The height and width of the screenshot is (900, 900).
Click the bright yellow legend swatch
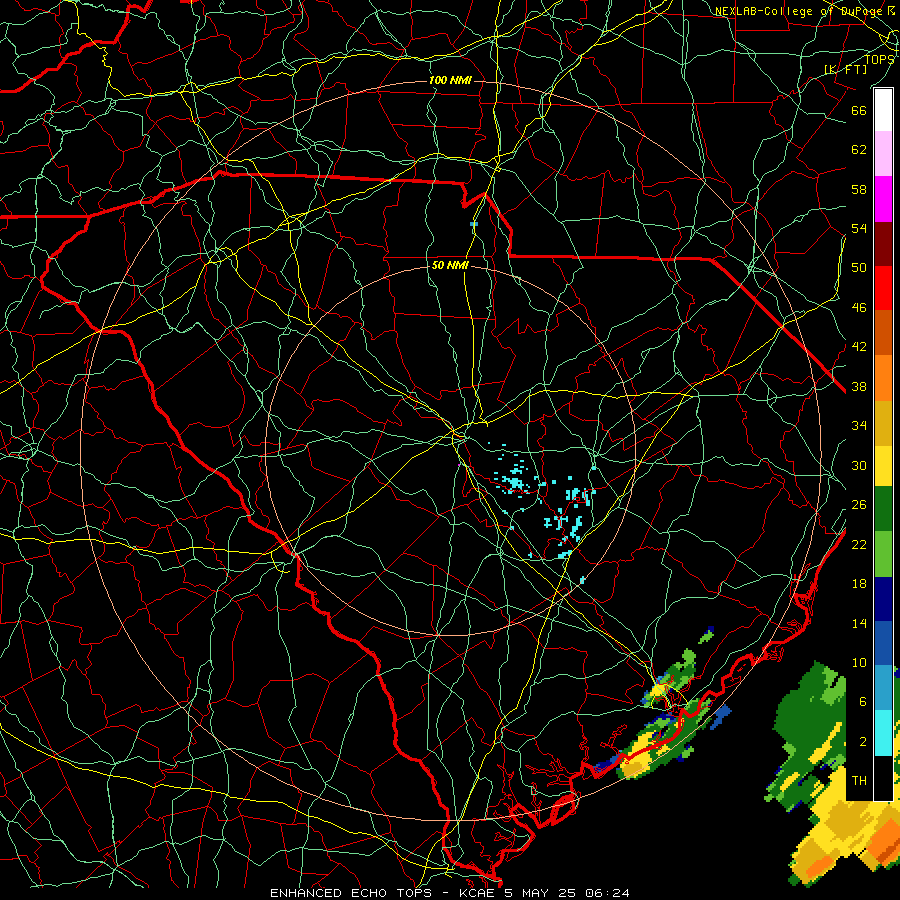883,465
